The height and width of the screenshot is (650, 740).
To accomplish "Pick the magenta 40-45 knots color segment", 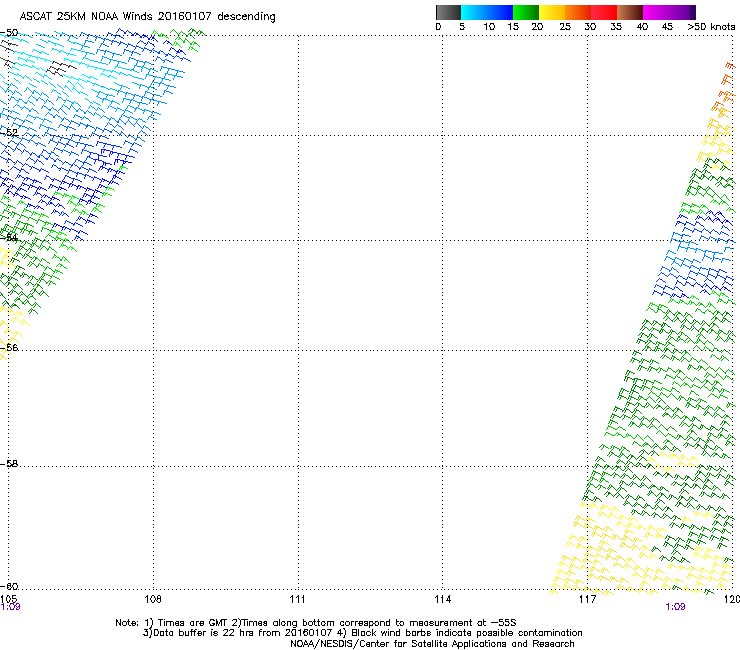I will 656,12.
